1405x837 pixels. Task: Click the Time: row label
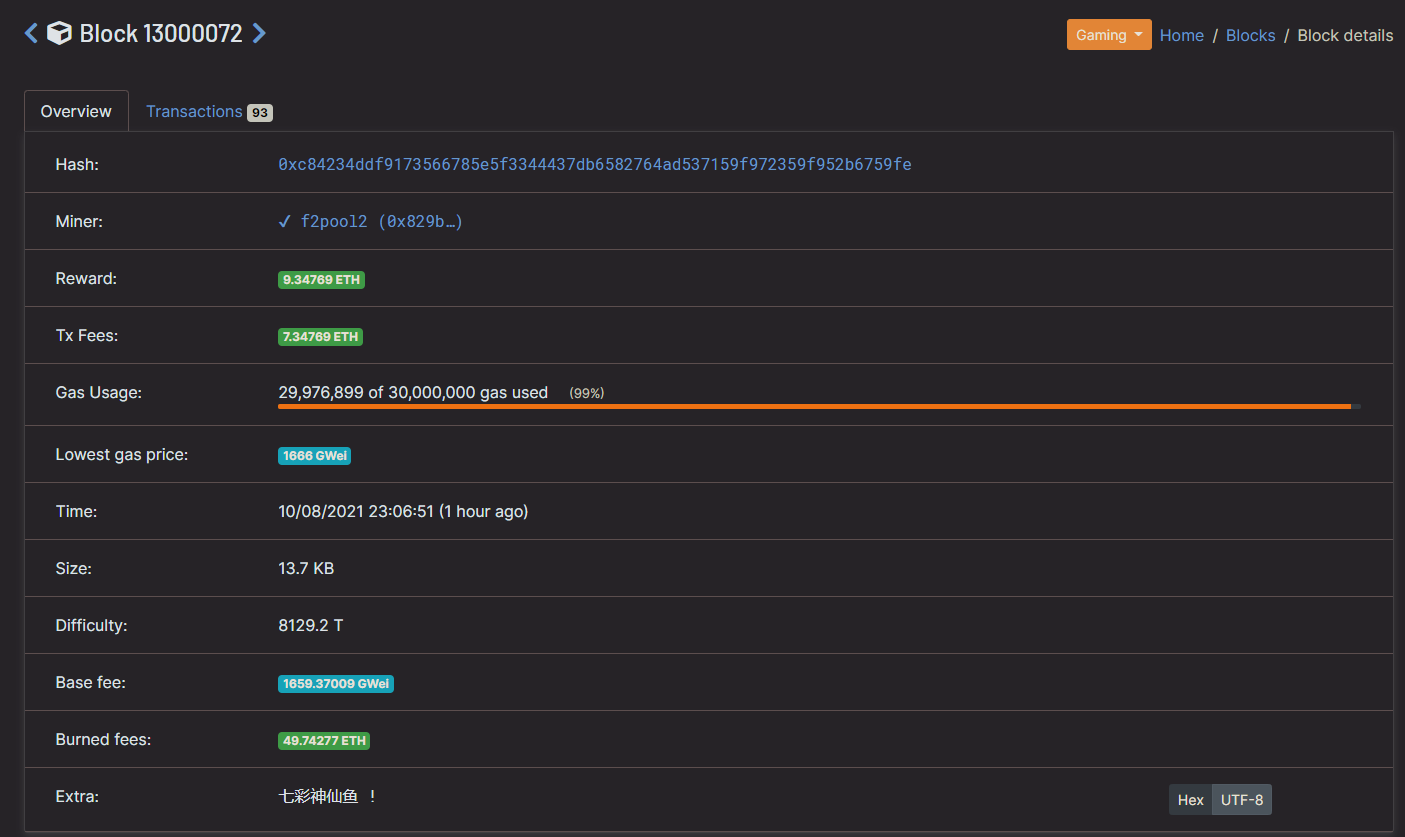pos(76,511)
